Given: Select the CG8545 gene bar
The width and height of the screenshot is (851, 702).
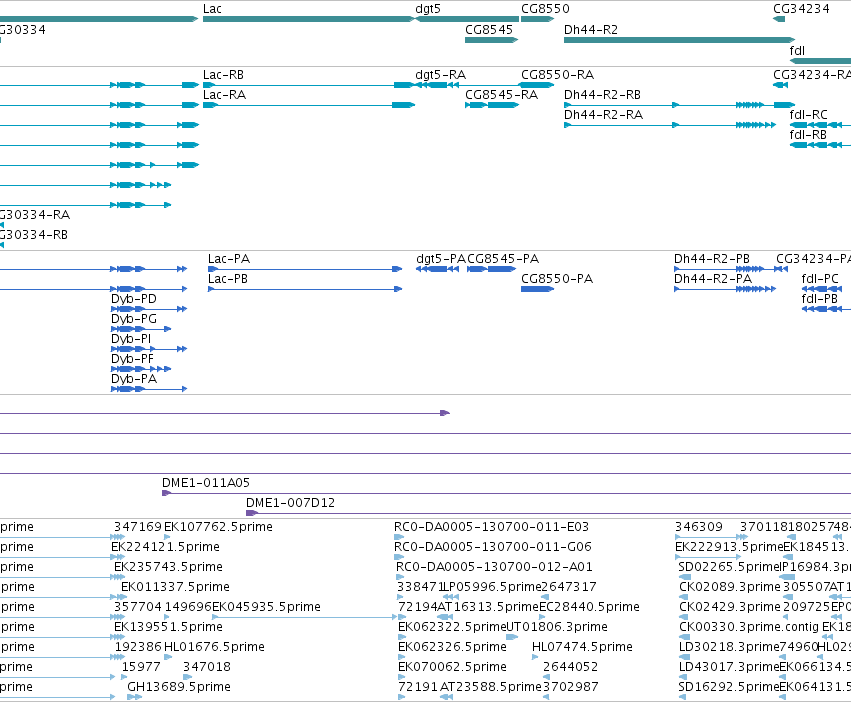Looking at the screenshot, I should [492, 40].
